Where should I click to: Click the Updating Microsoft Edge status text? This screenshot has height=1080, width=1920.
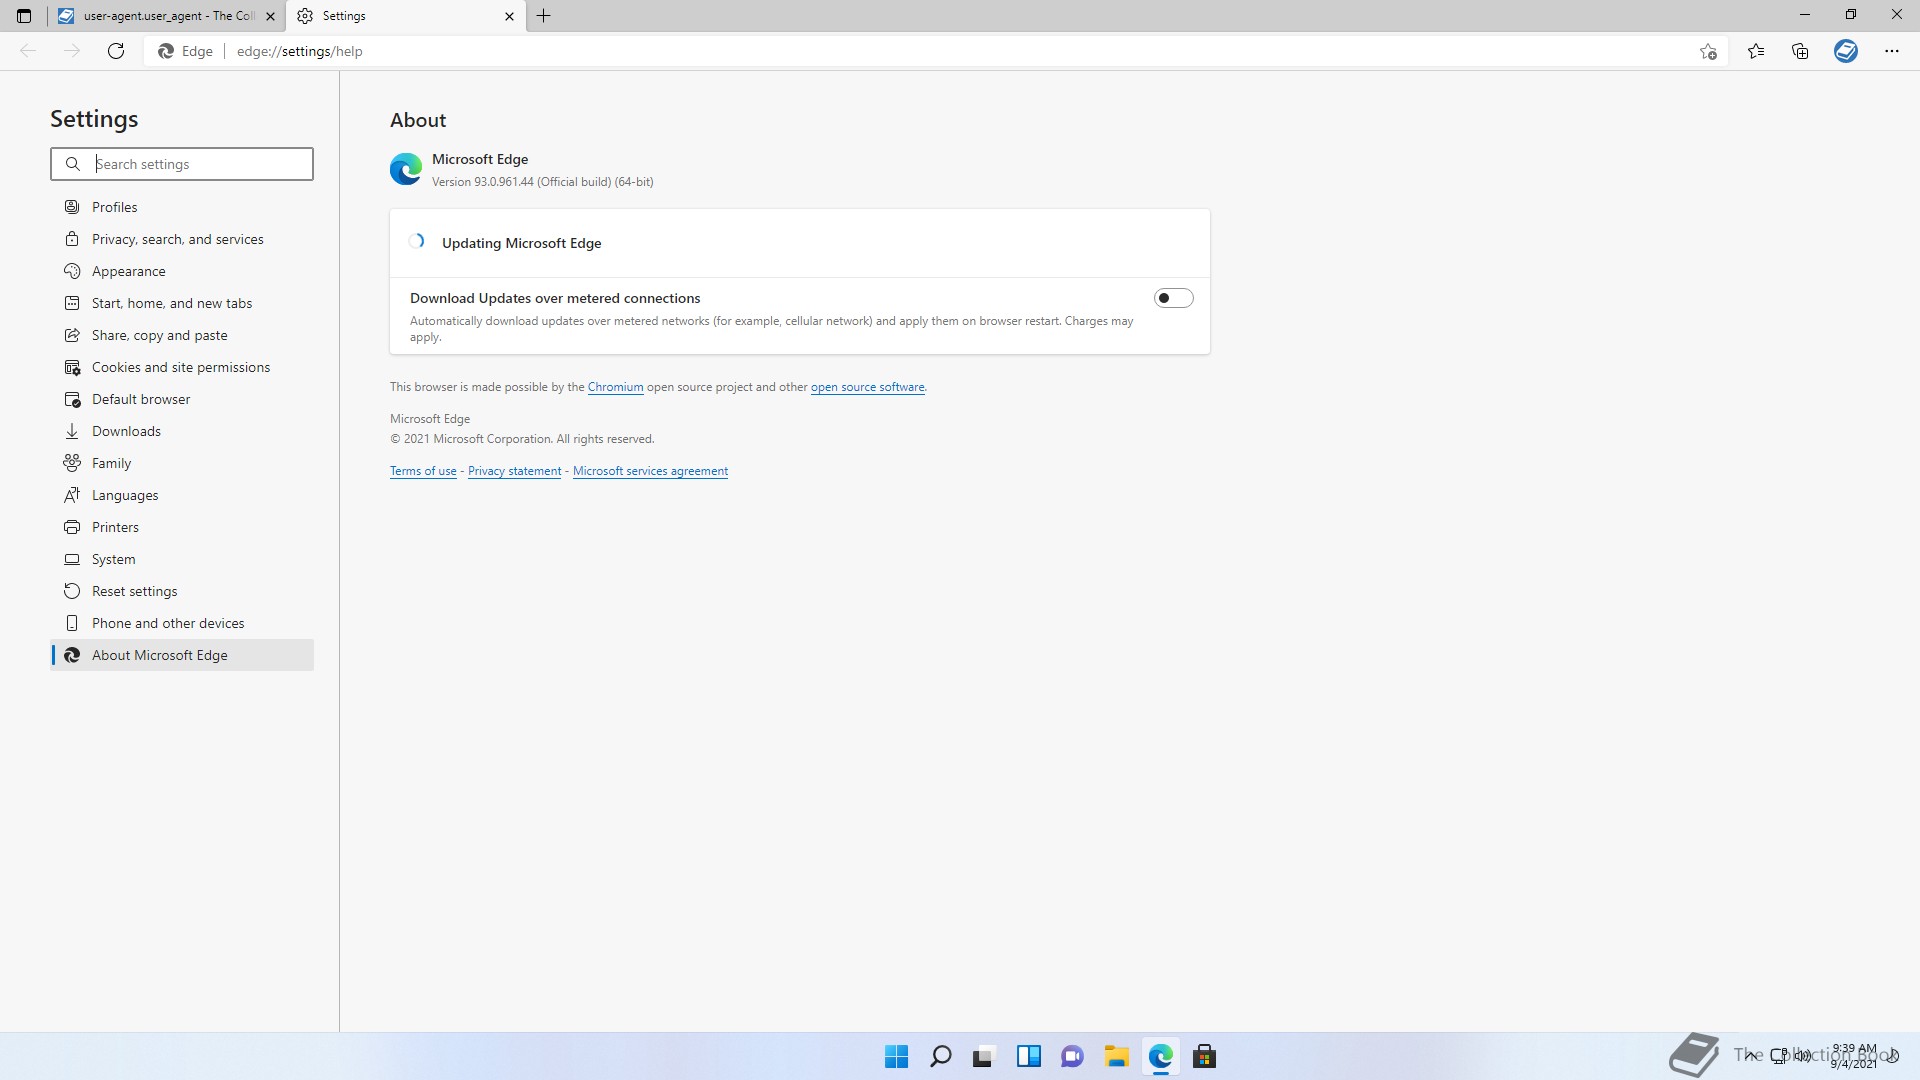[x=521, y=243]
